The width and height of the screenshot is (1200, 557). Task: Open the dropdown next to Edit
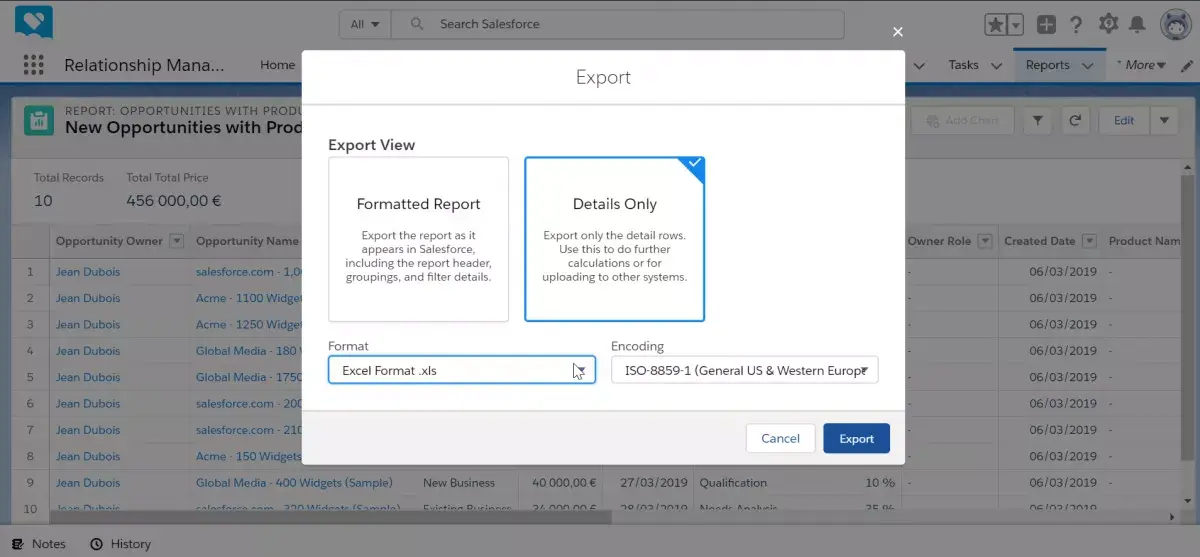pos(1164,120)
